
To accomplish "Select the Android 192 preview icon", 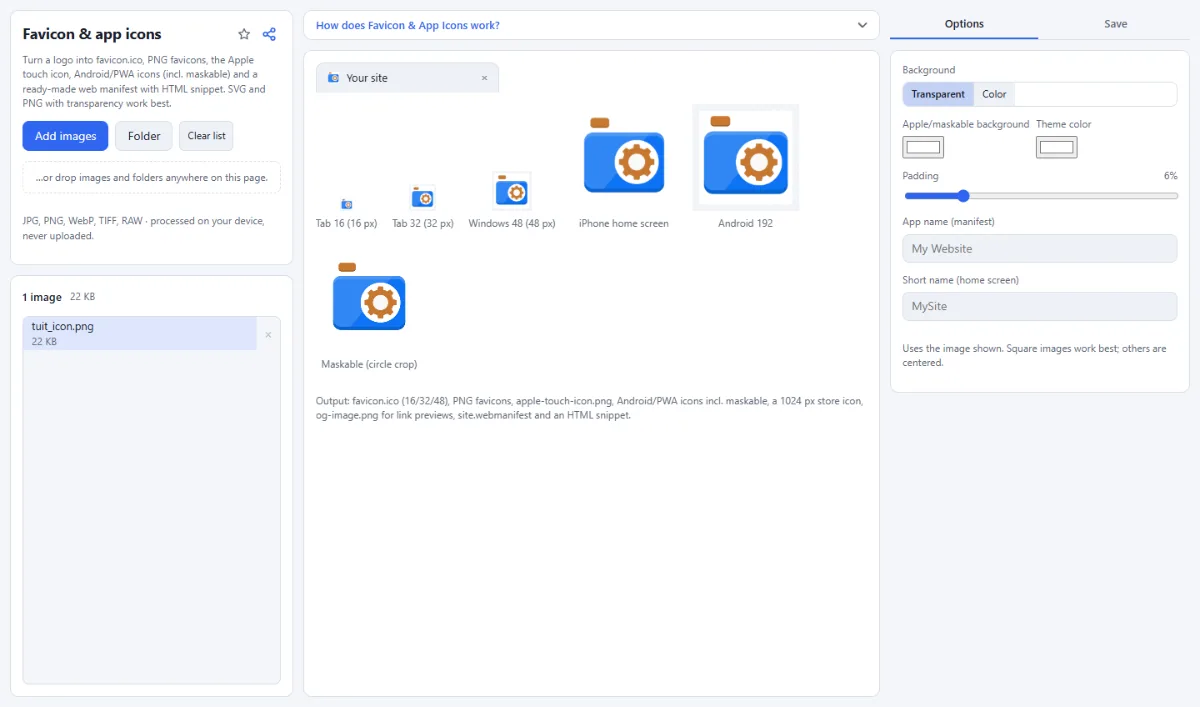I will 746,157.
